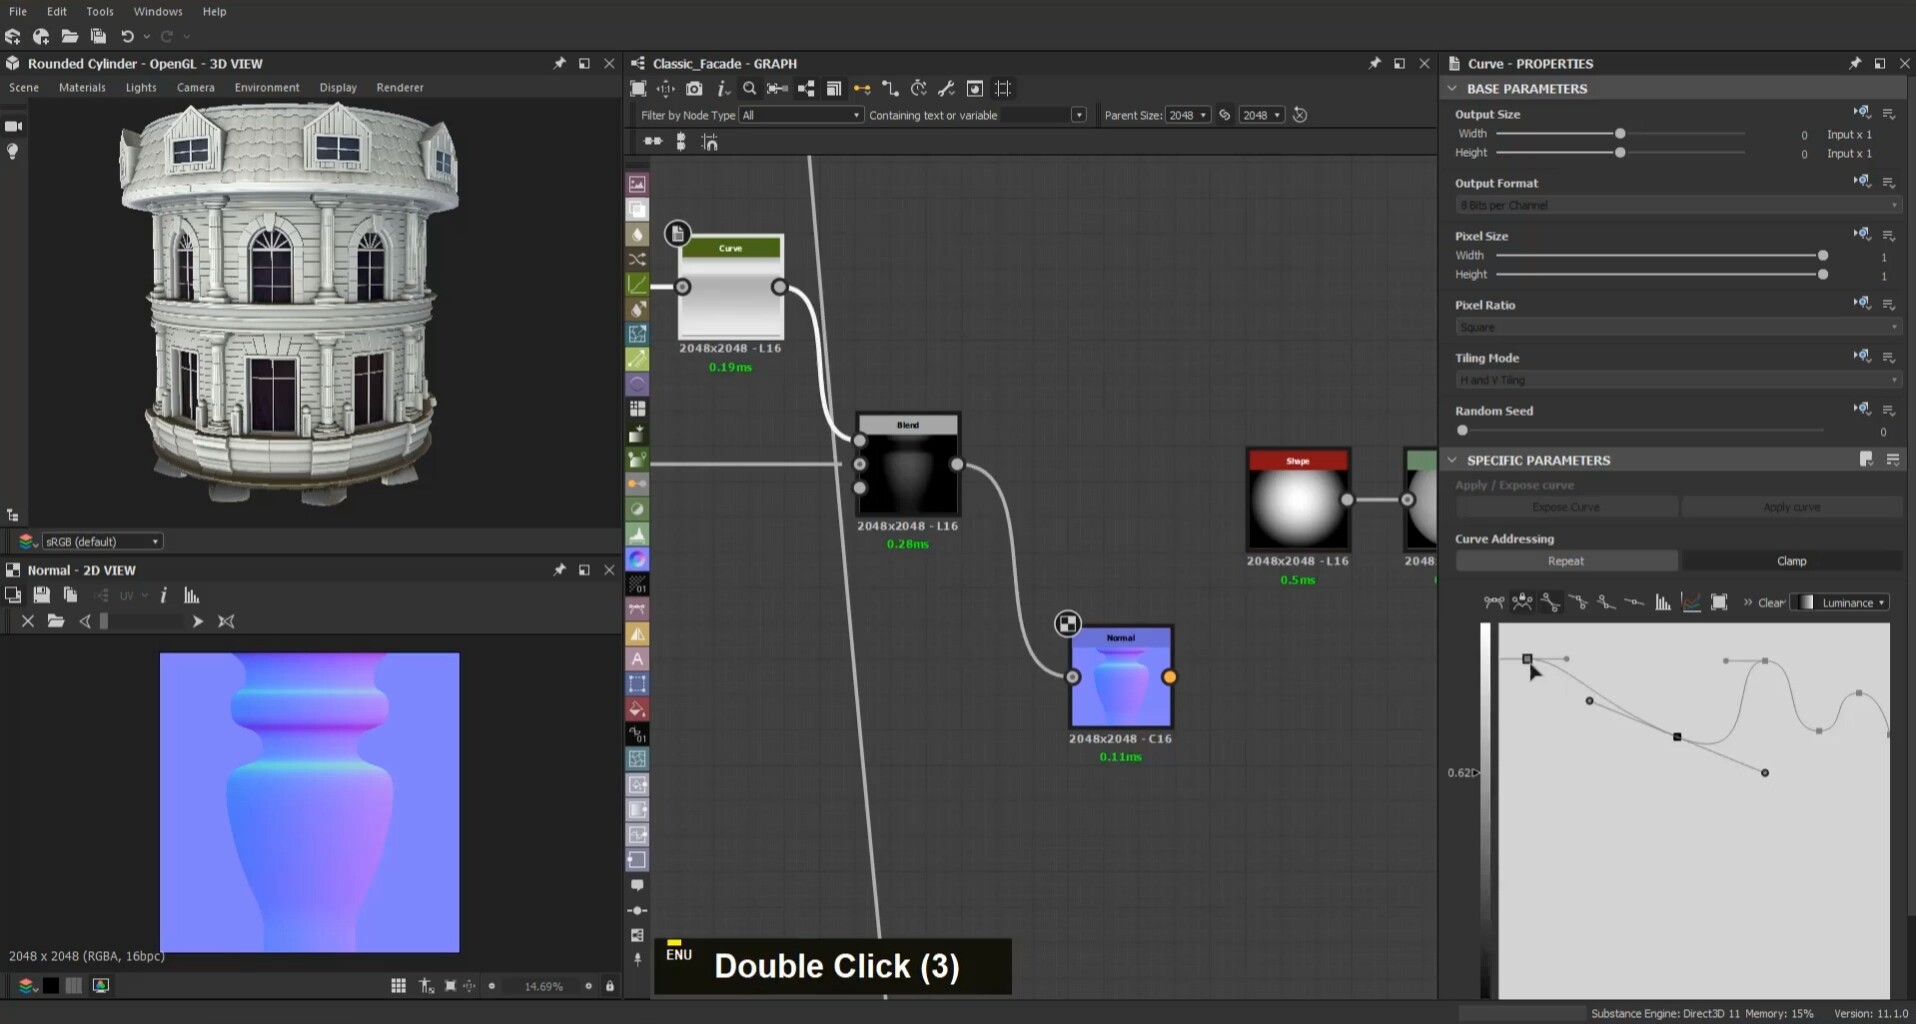Image resolution: width=1916 pixels, height=1024 pixels.
Task: Click the wrench tools icon in graph toolbar
Action: point(946,89)
